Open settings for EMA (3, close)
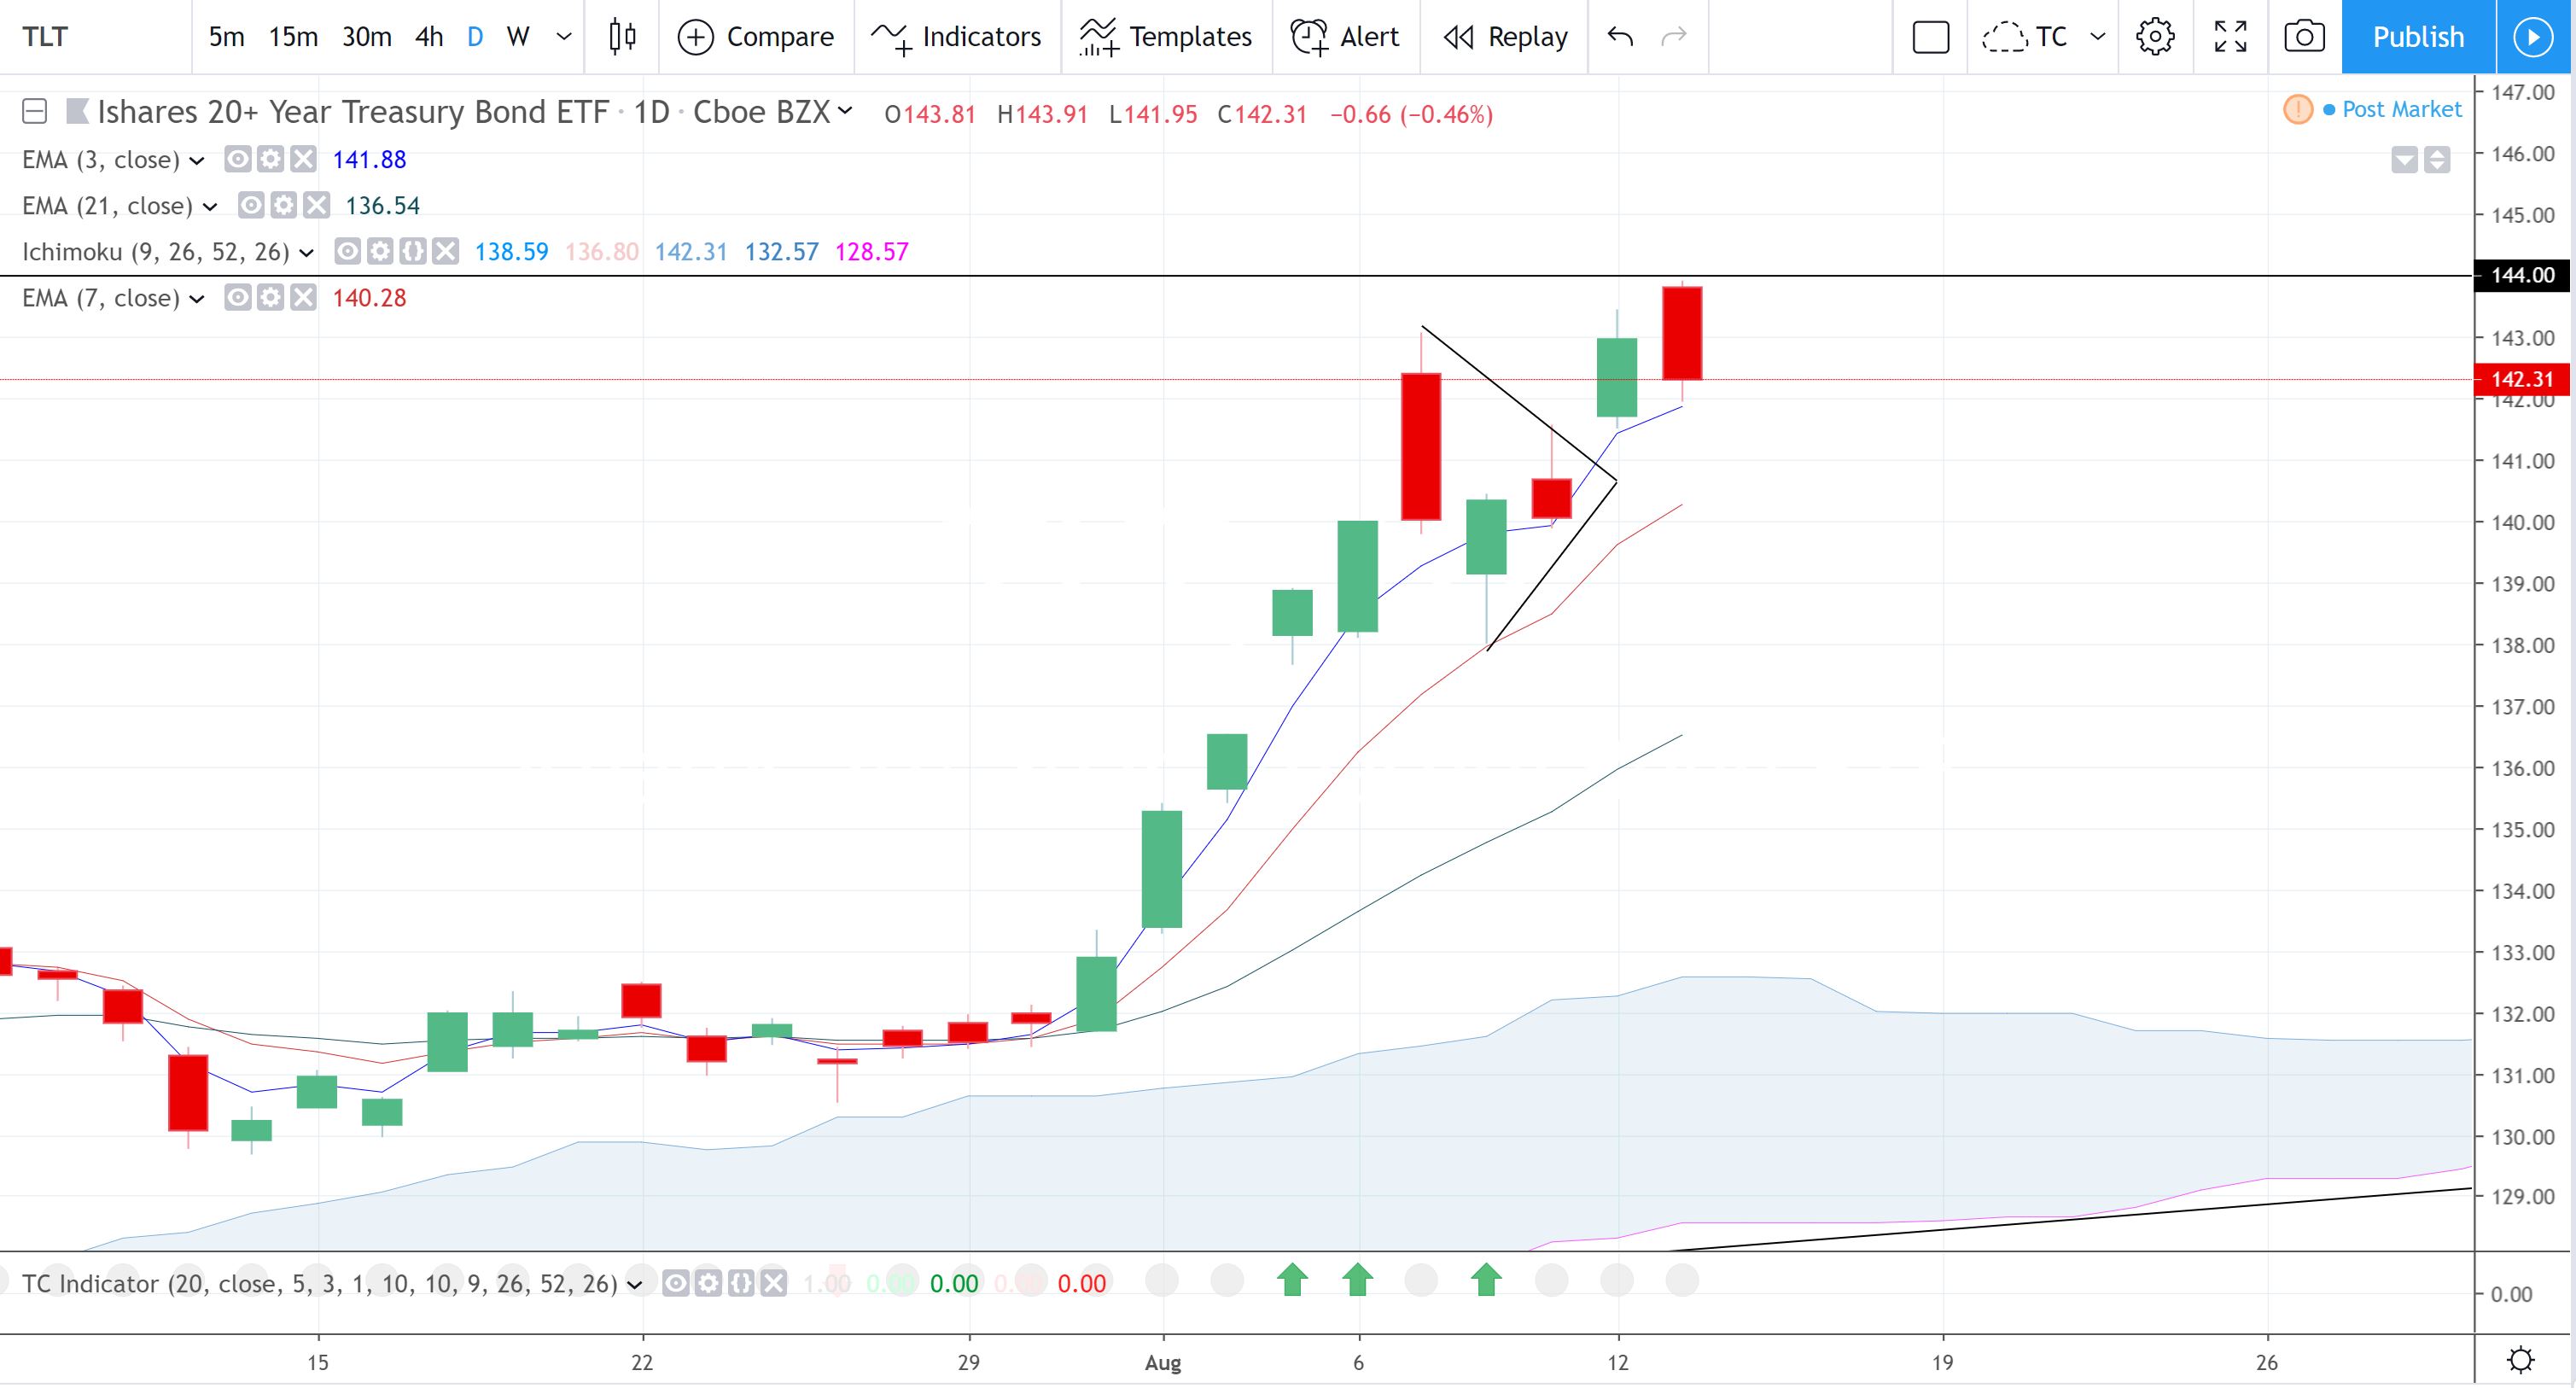 [x=270, y=159]
